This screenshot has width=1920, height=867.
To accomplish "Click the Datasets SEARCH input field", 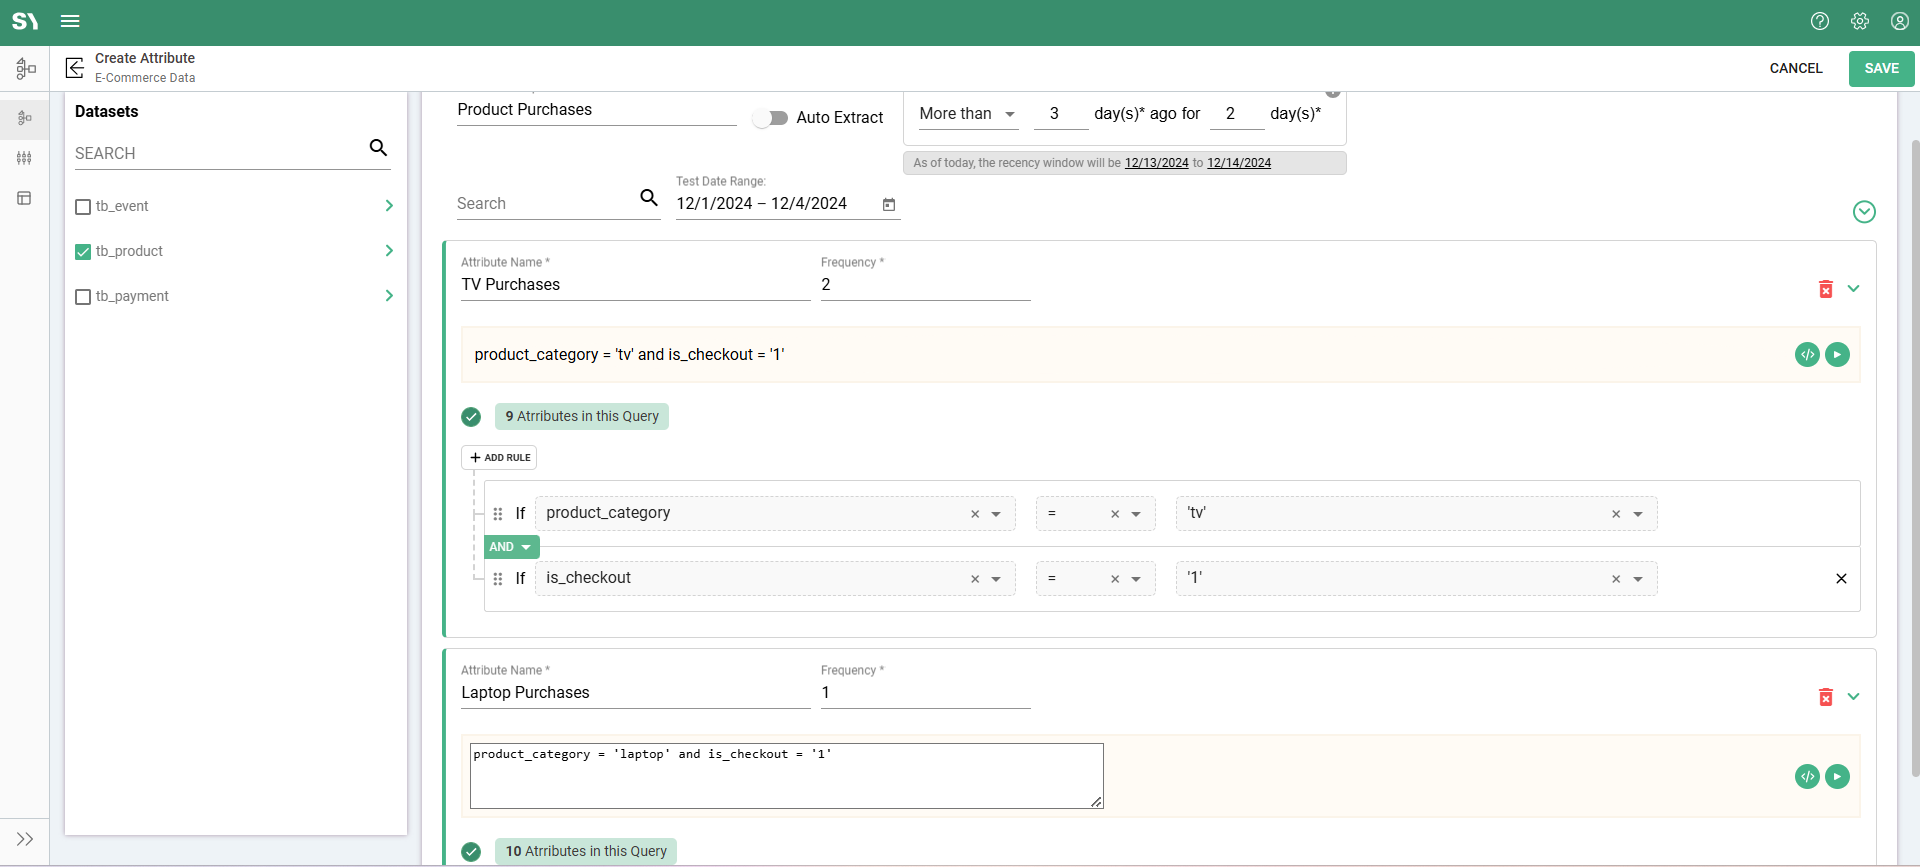I will pos(220,153).
